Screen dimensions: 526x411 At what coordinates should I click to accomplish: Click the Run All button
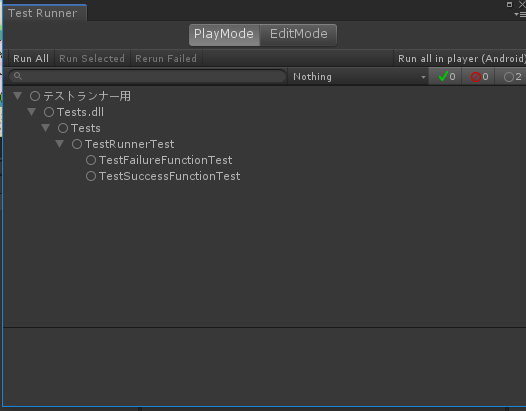coord(31,58)
